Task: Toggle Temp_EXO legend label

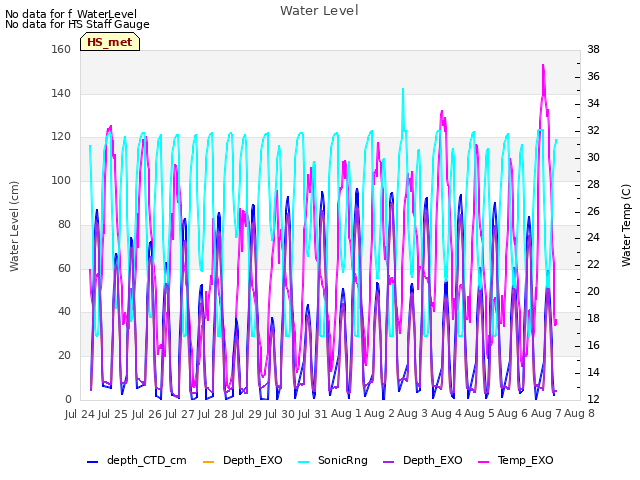Action: click(525, 460)
